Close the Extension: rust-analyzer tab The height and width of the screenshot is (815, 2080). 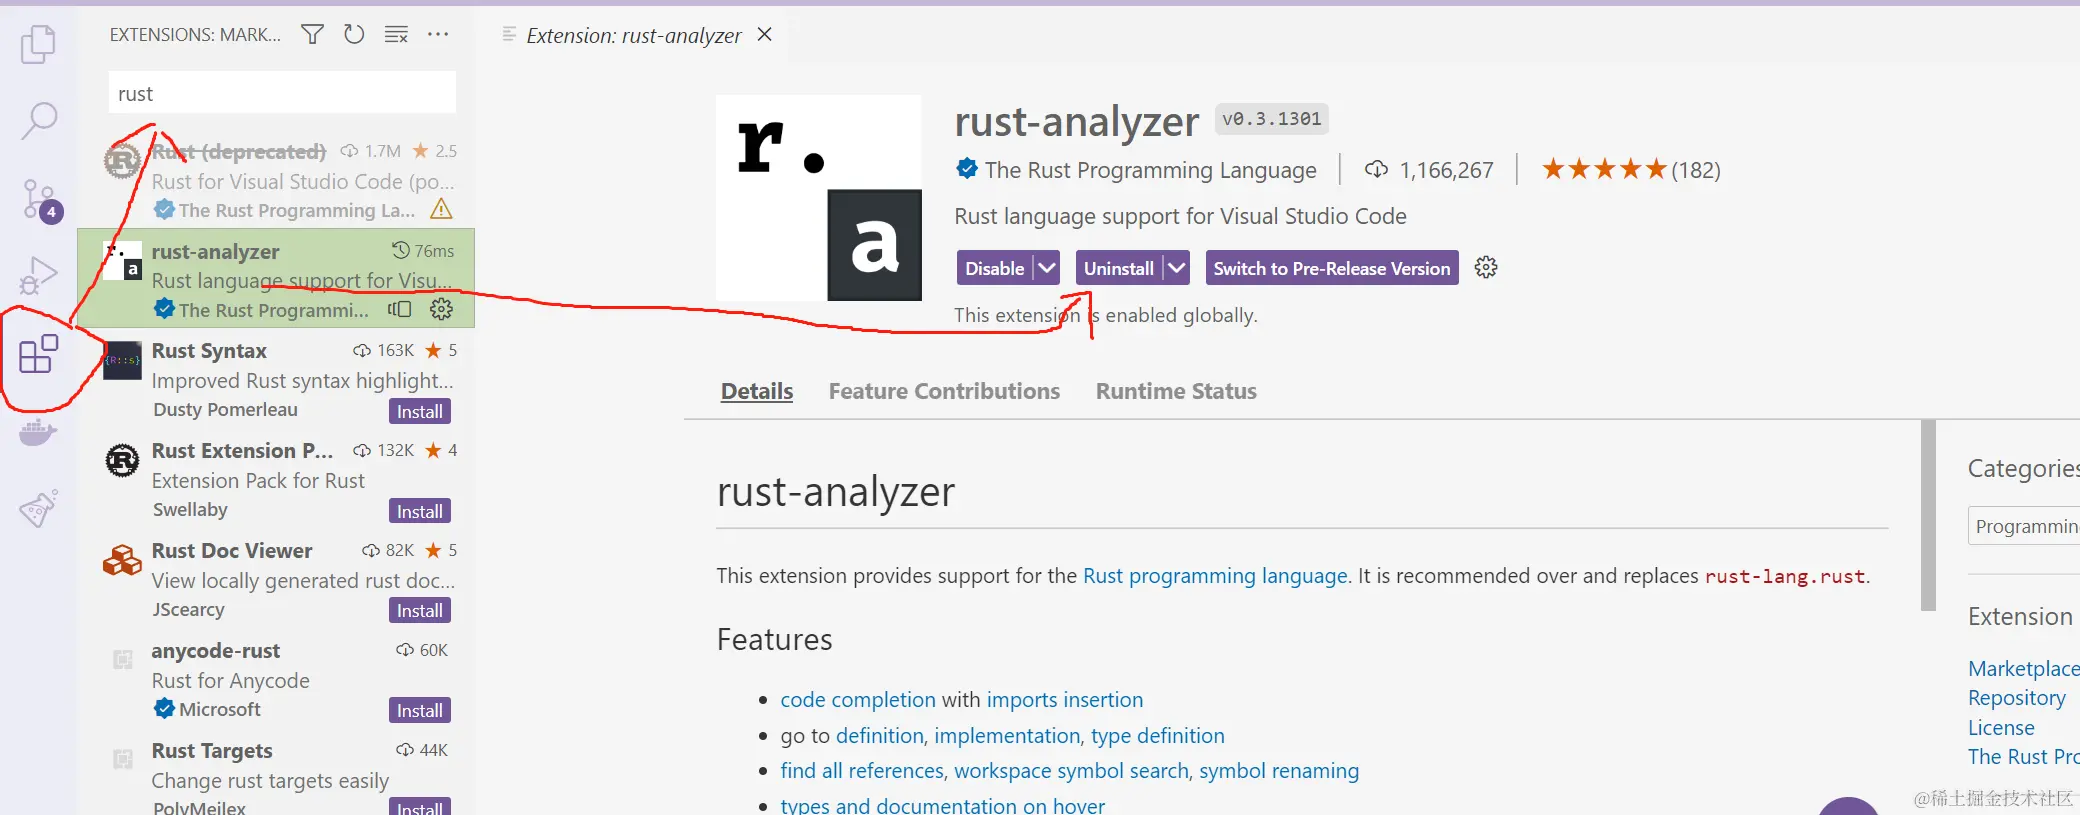765,35
